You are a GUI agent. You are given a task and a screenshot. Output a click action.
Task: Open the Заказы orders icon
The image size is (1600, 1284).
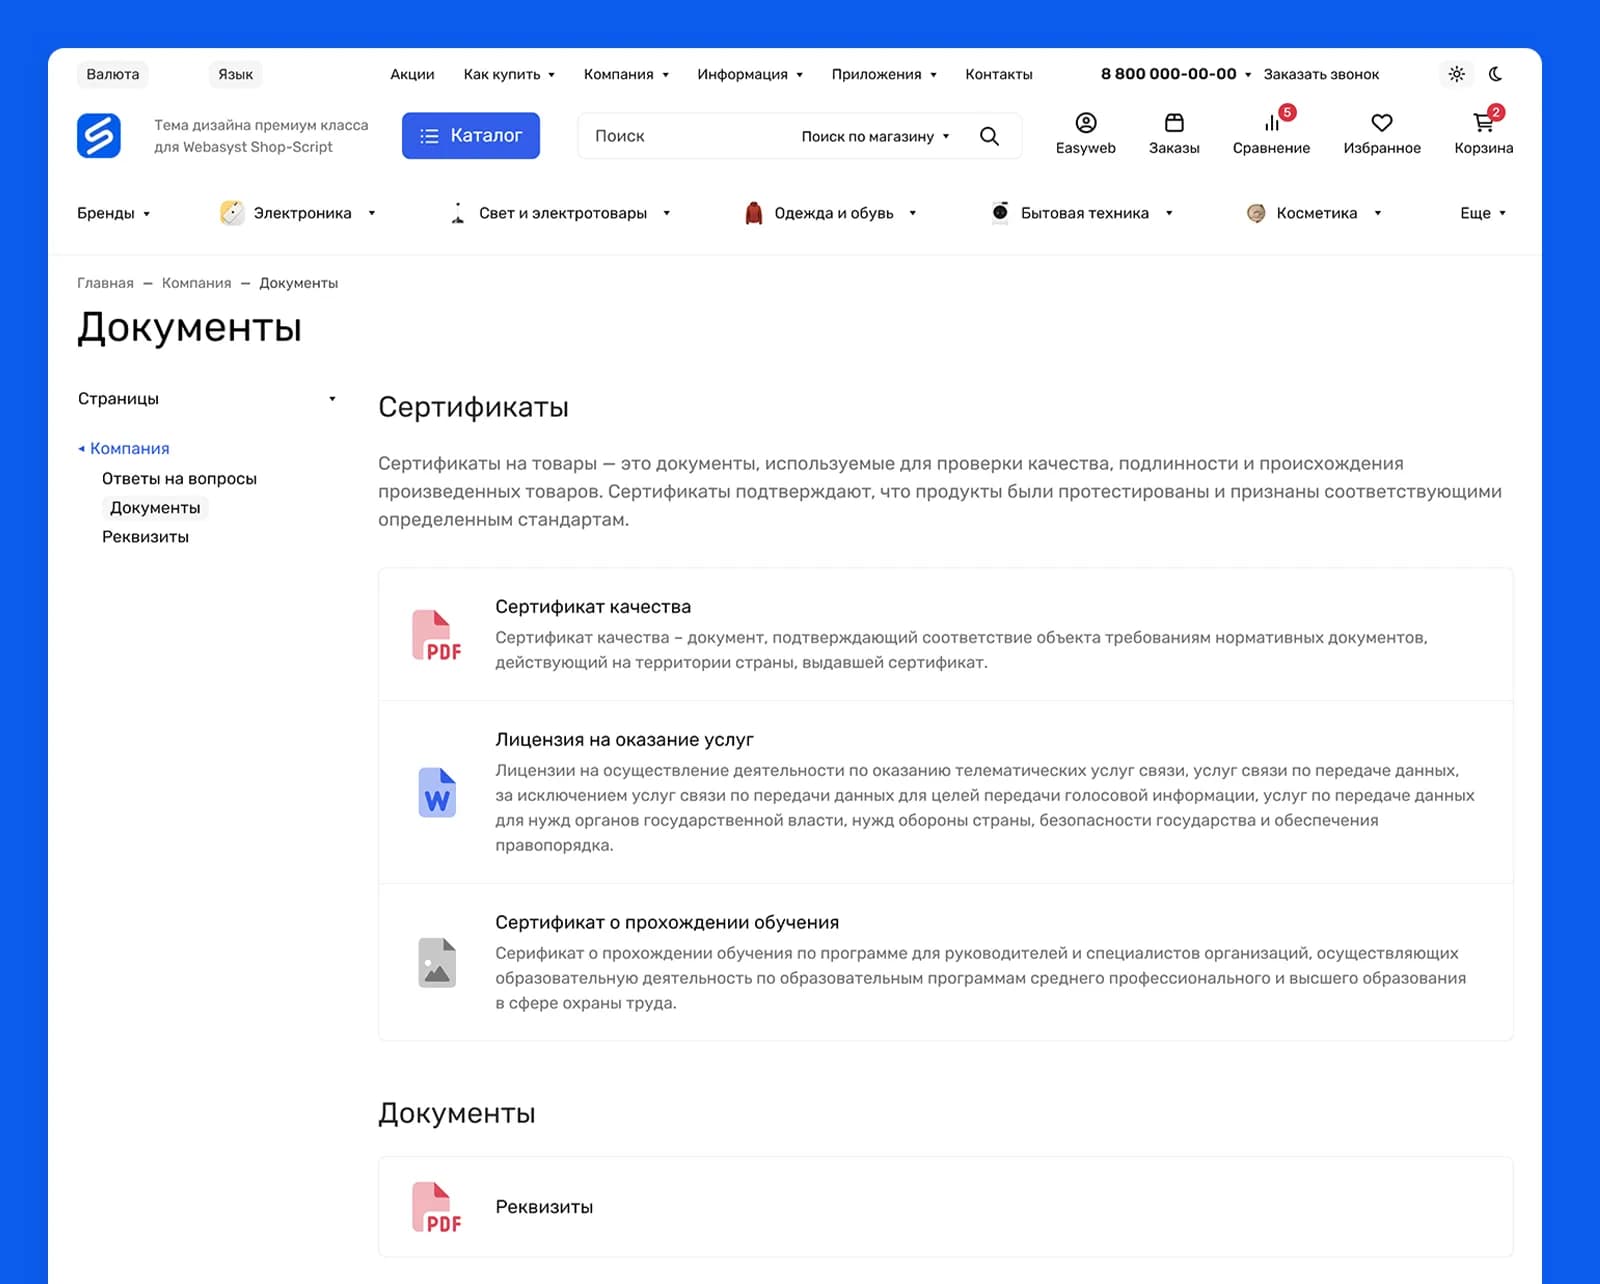click(1174, 123)
